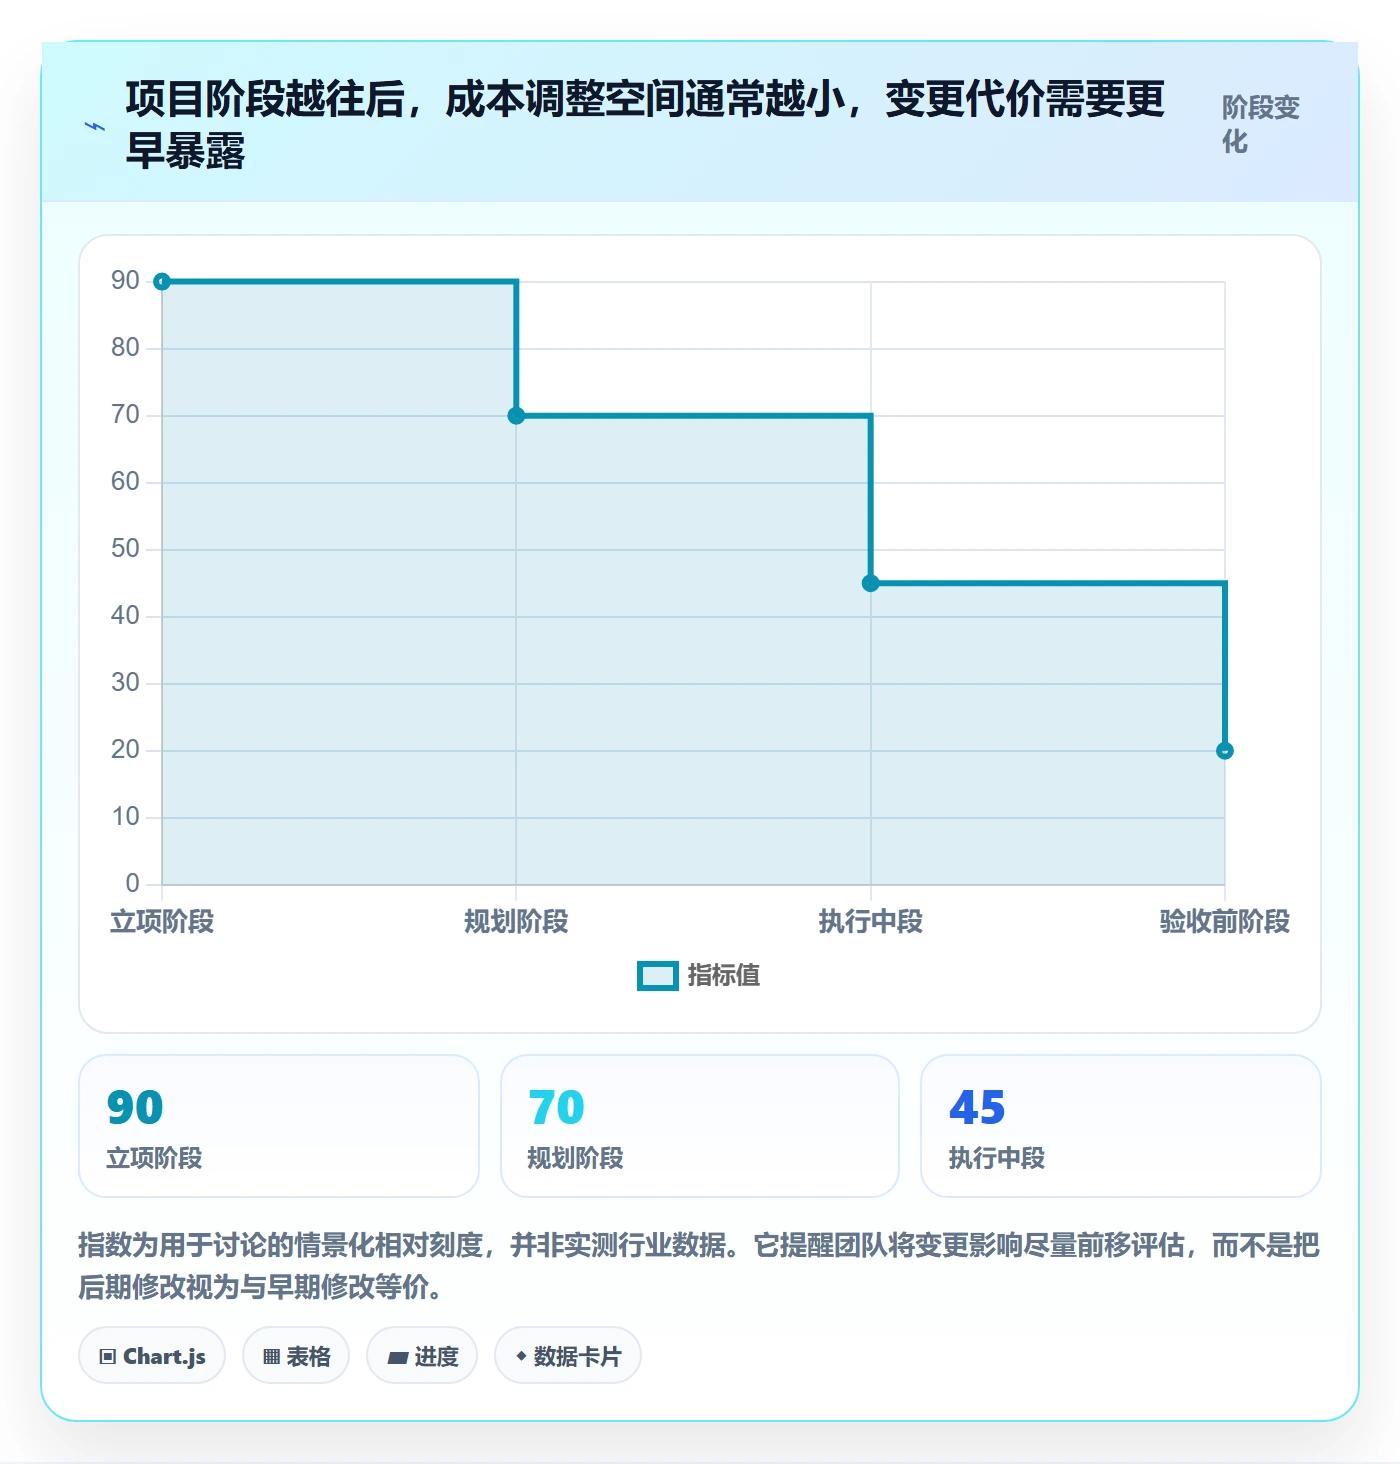Click the chart title starting 项目阶段越往后
This screenshot has height=1464, width=1400.
pos(645,125)
